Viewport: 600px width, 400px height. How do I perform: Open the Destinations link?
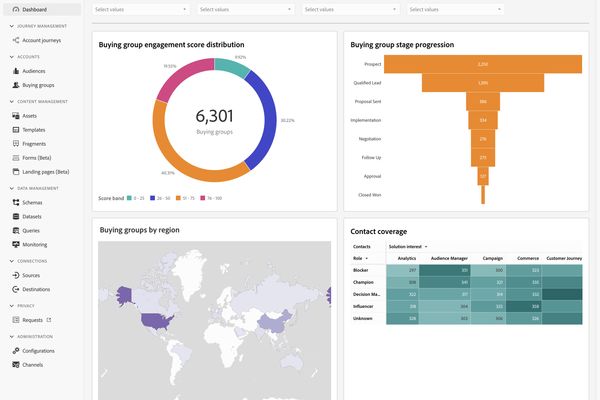tap(36, 289)
